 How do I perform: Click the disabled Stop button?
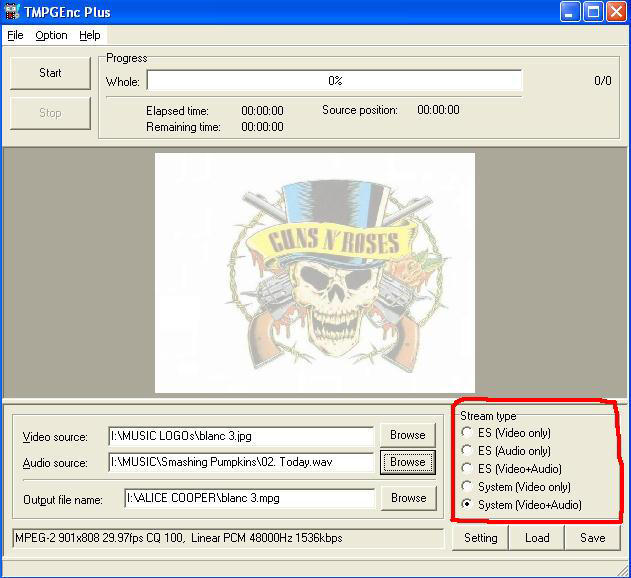[50, 113]
